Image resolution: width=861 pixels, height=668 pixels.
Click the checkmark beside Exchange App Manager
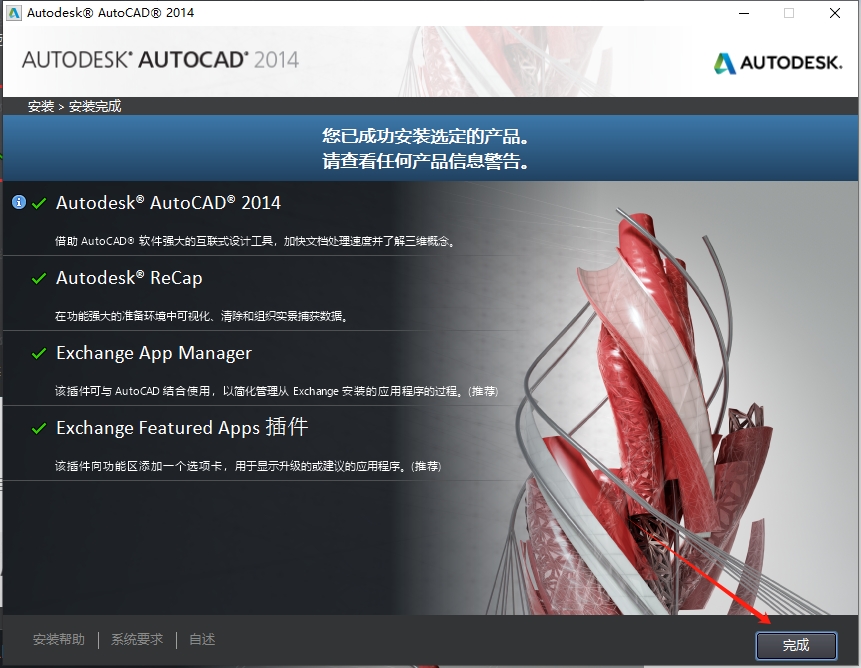click(x=39, y=353)
